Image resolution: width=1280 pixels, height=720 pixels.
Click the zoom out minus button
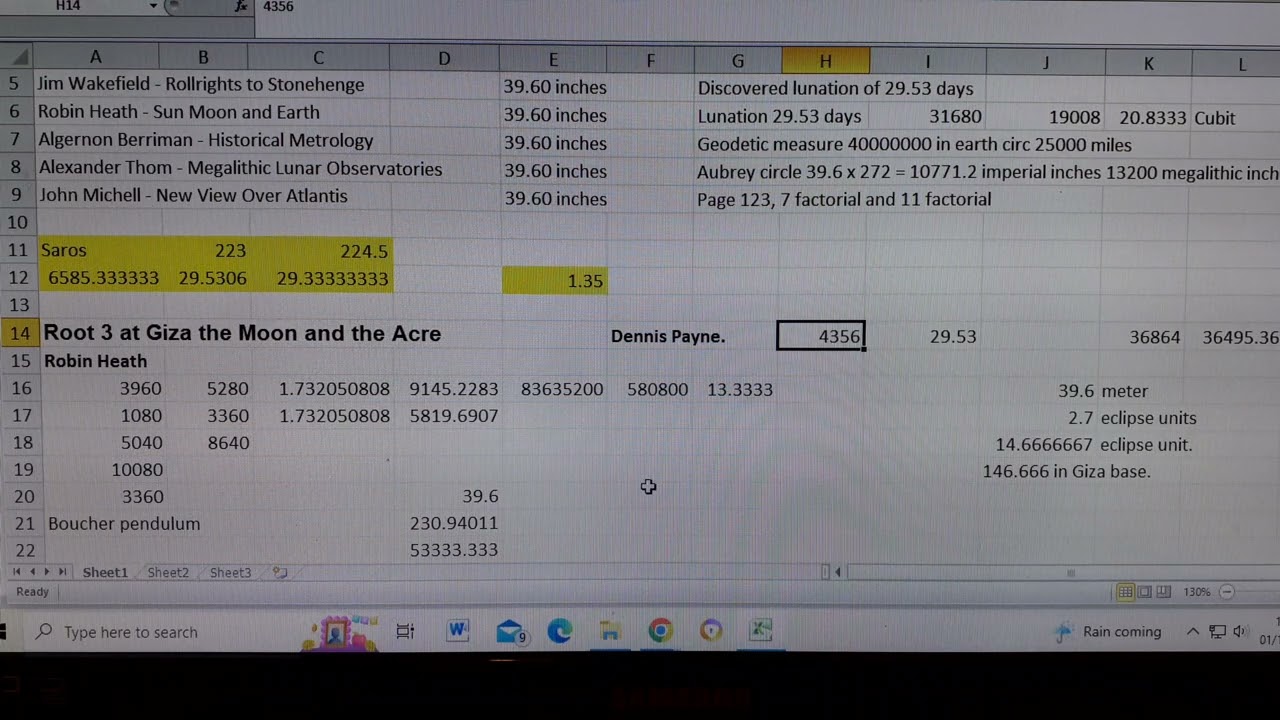[x=1228, y=592]
